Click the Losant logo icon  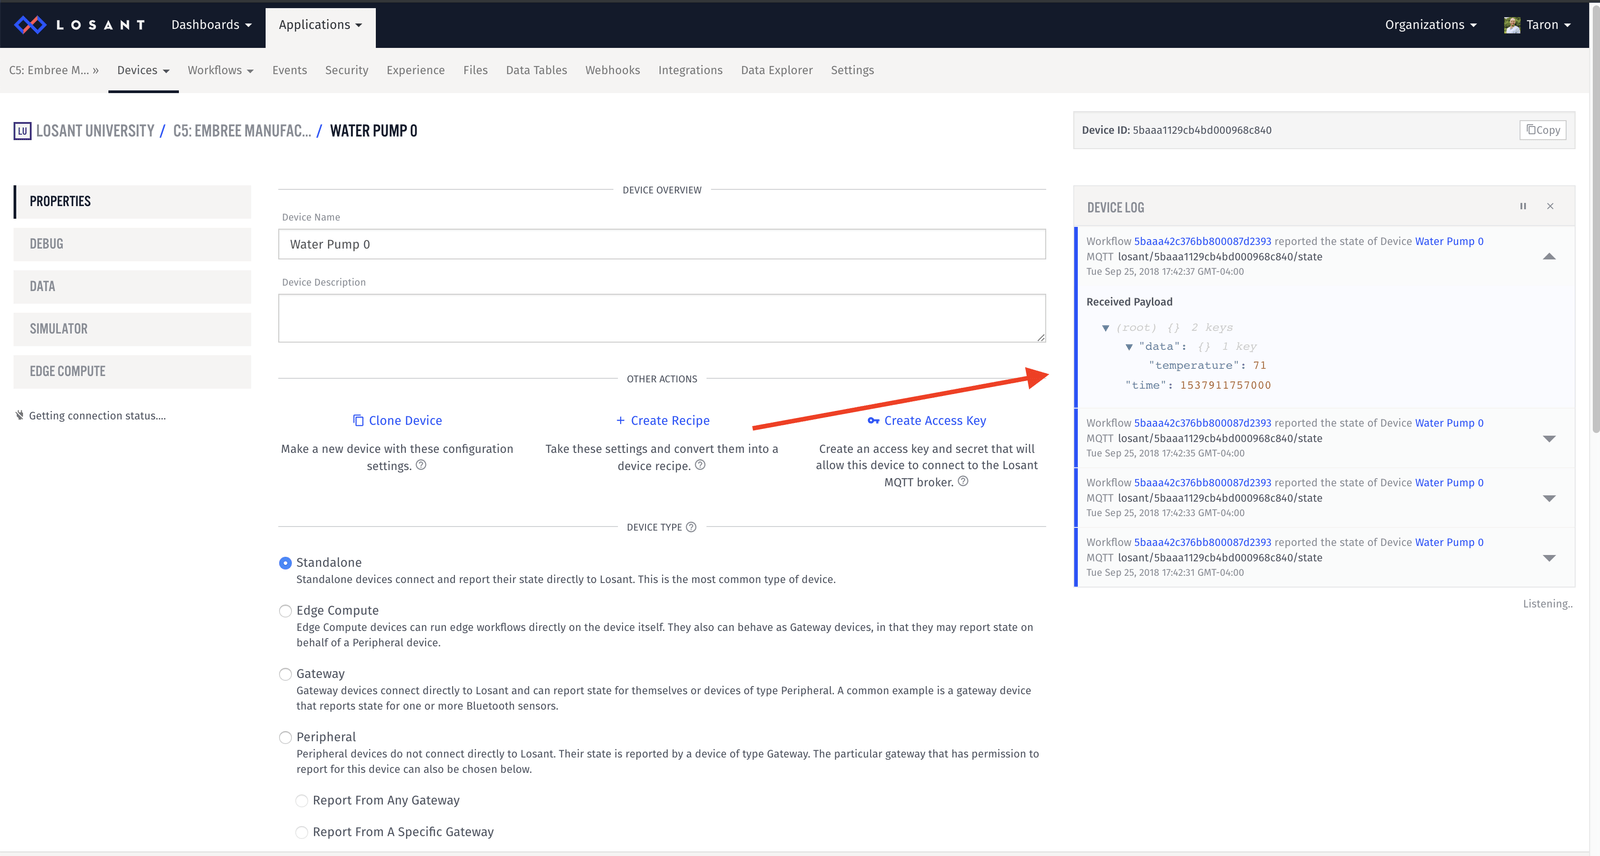point(30,24)
